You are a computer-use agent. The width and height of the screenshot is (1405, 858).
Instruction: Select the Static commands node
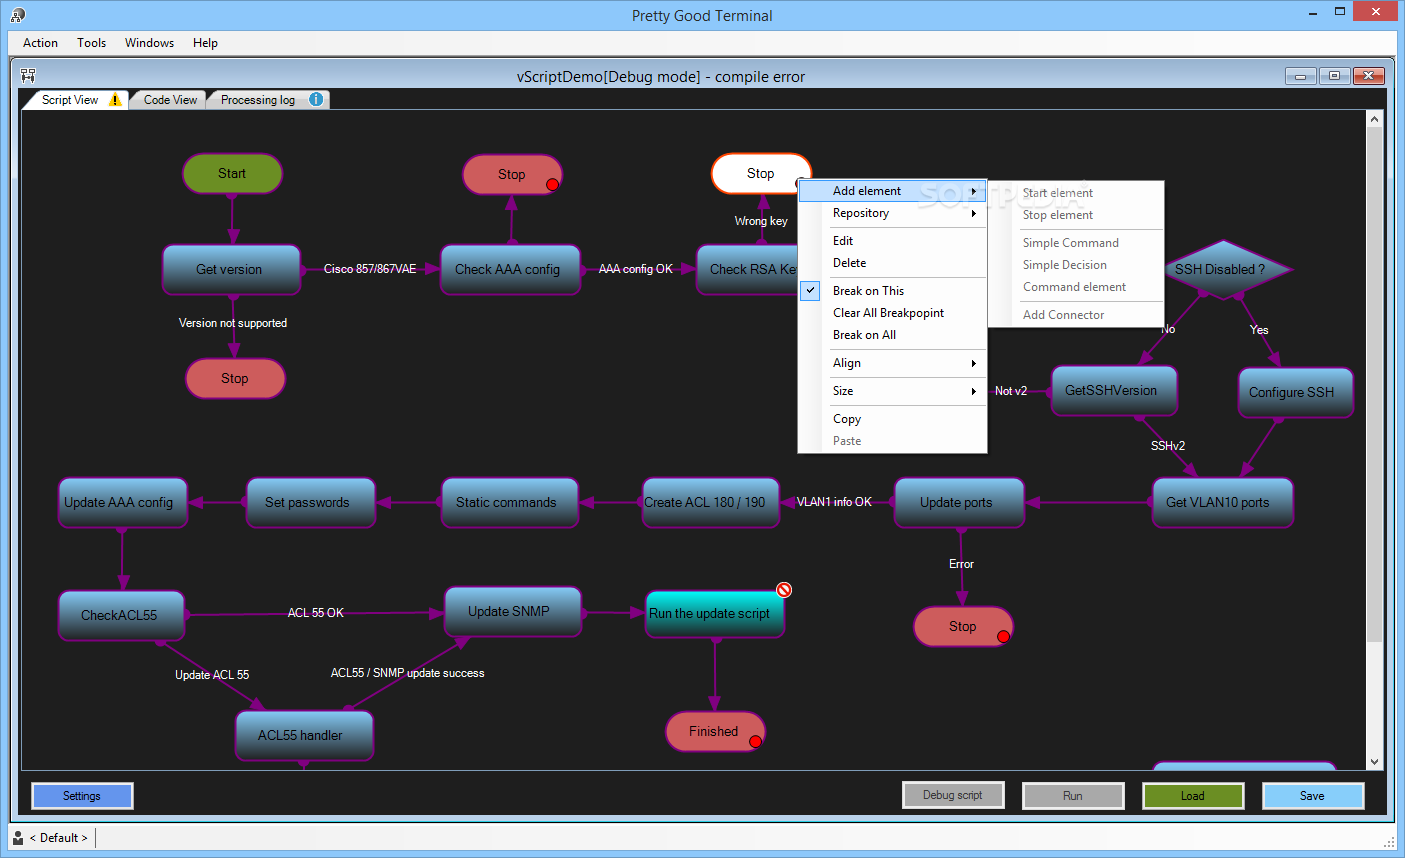click(x=510, y=502)
